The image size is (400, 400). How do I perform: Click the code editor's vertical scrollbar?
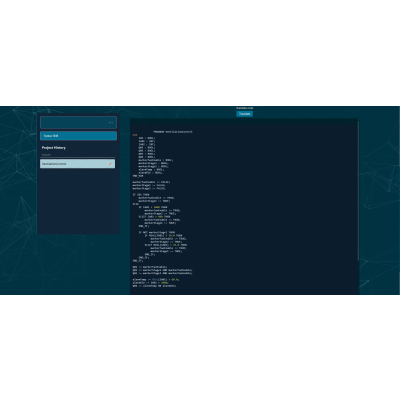click(358, 192)
